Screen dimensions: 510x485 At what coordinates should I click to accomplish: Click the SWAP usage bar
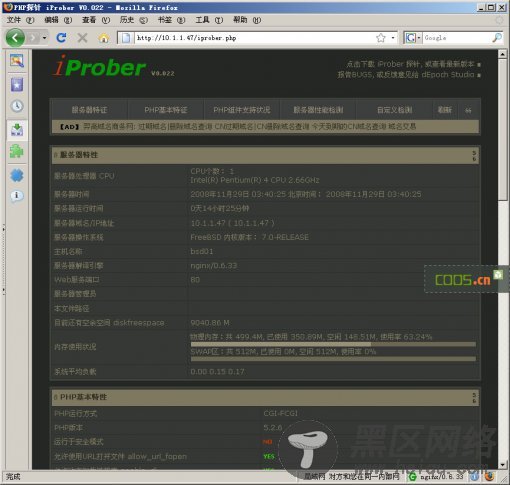(333, 359)
